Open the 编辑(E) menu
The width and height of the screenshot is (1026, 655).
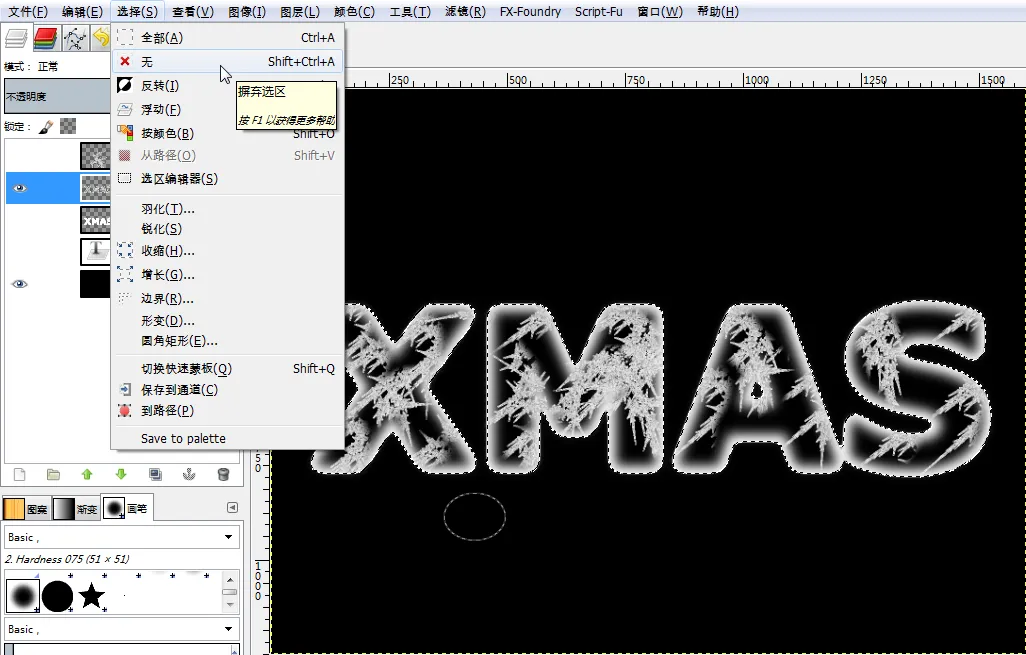pos(82,12)
